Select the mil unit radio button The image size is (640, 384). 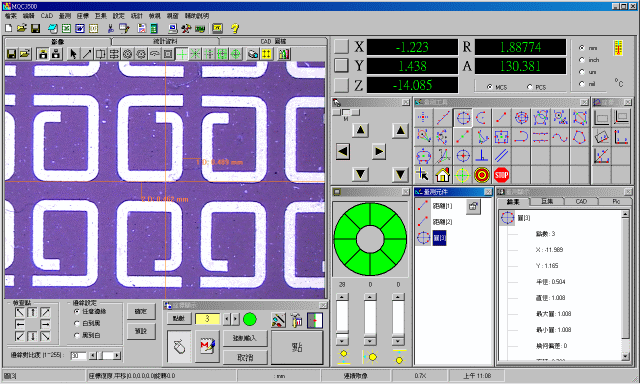582,84
